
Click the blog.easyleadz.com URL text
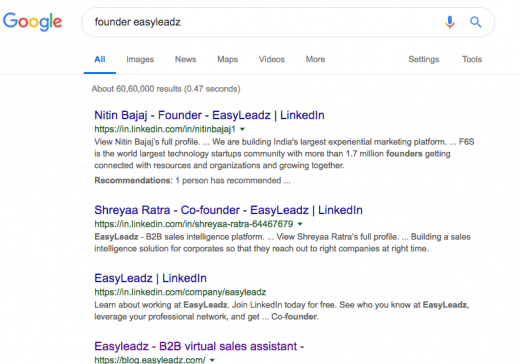(x=150, y=360)
